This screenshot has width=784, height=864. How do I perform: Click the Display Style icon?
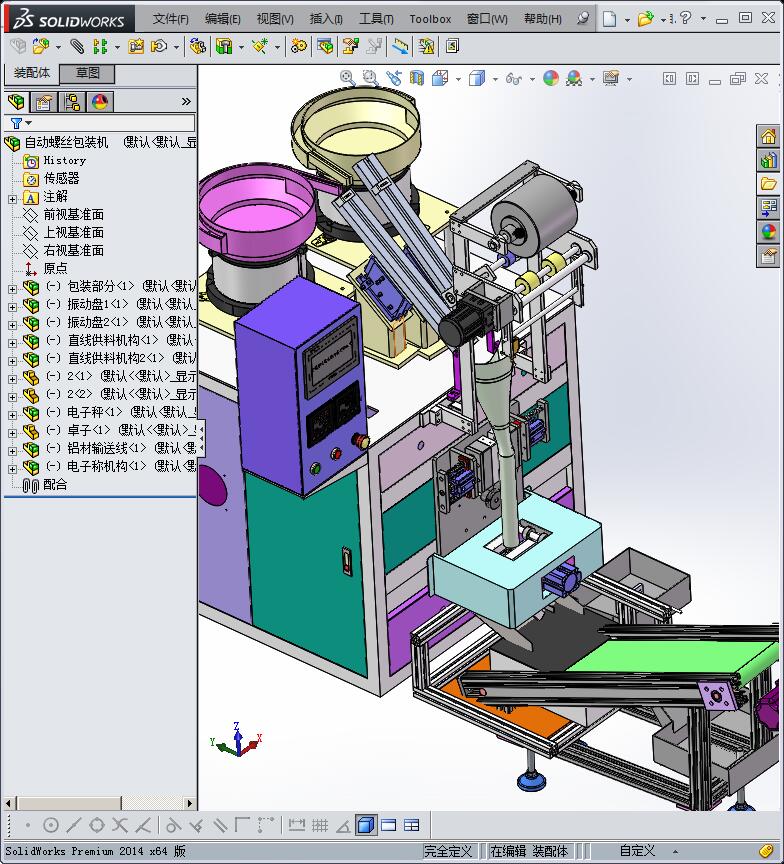tap(477, 78)
